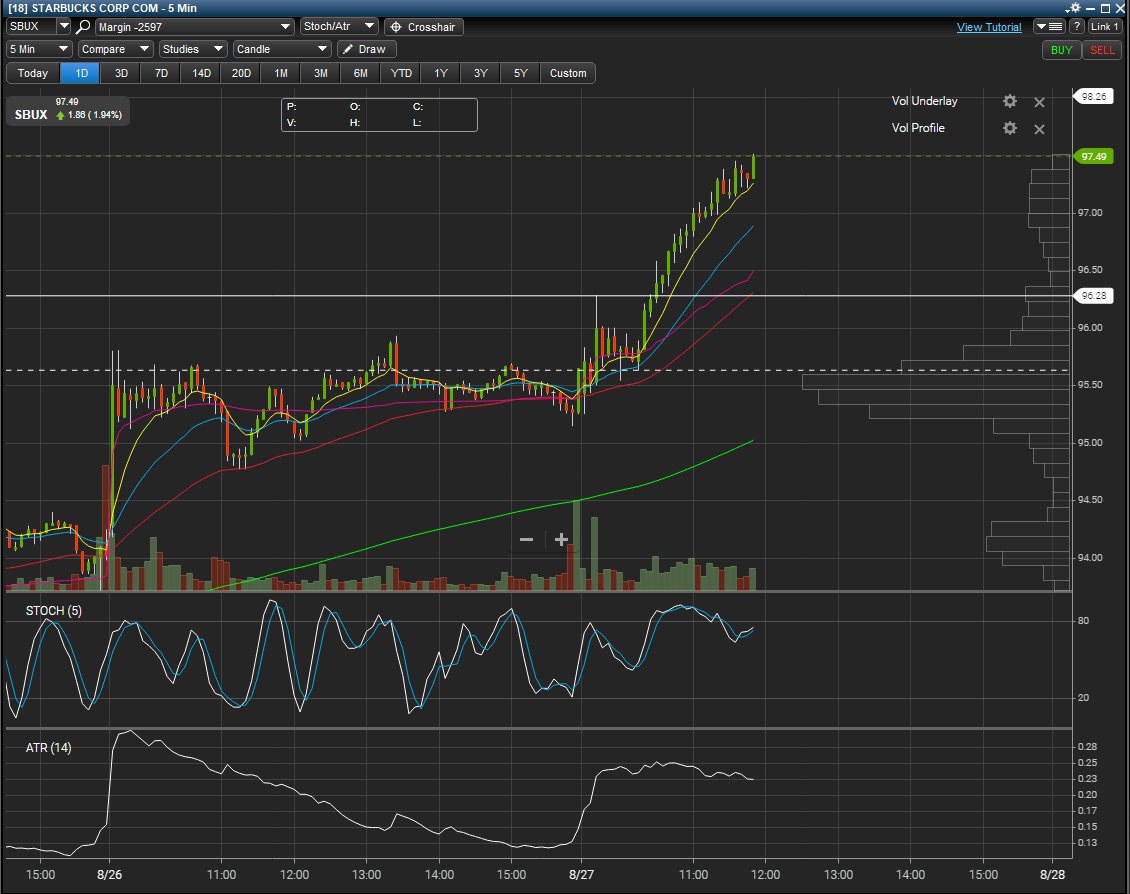
Task: Remove the Vol Underlay study
Action: coord(1039,102)
